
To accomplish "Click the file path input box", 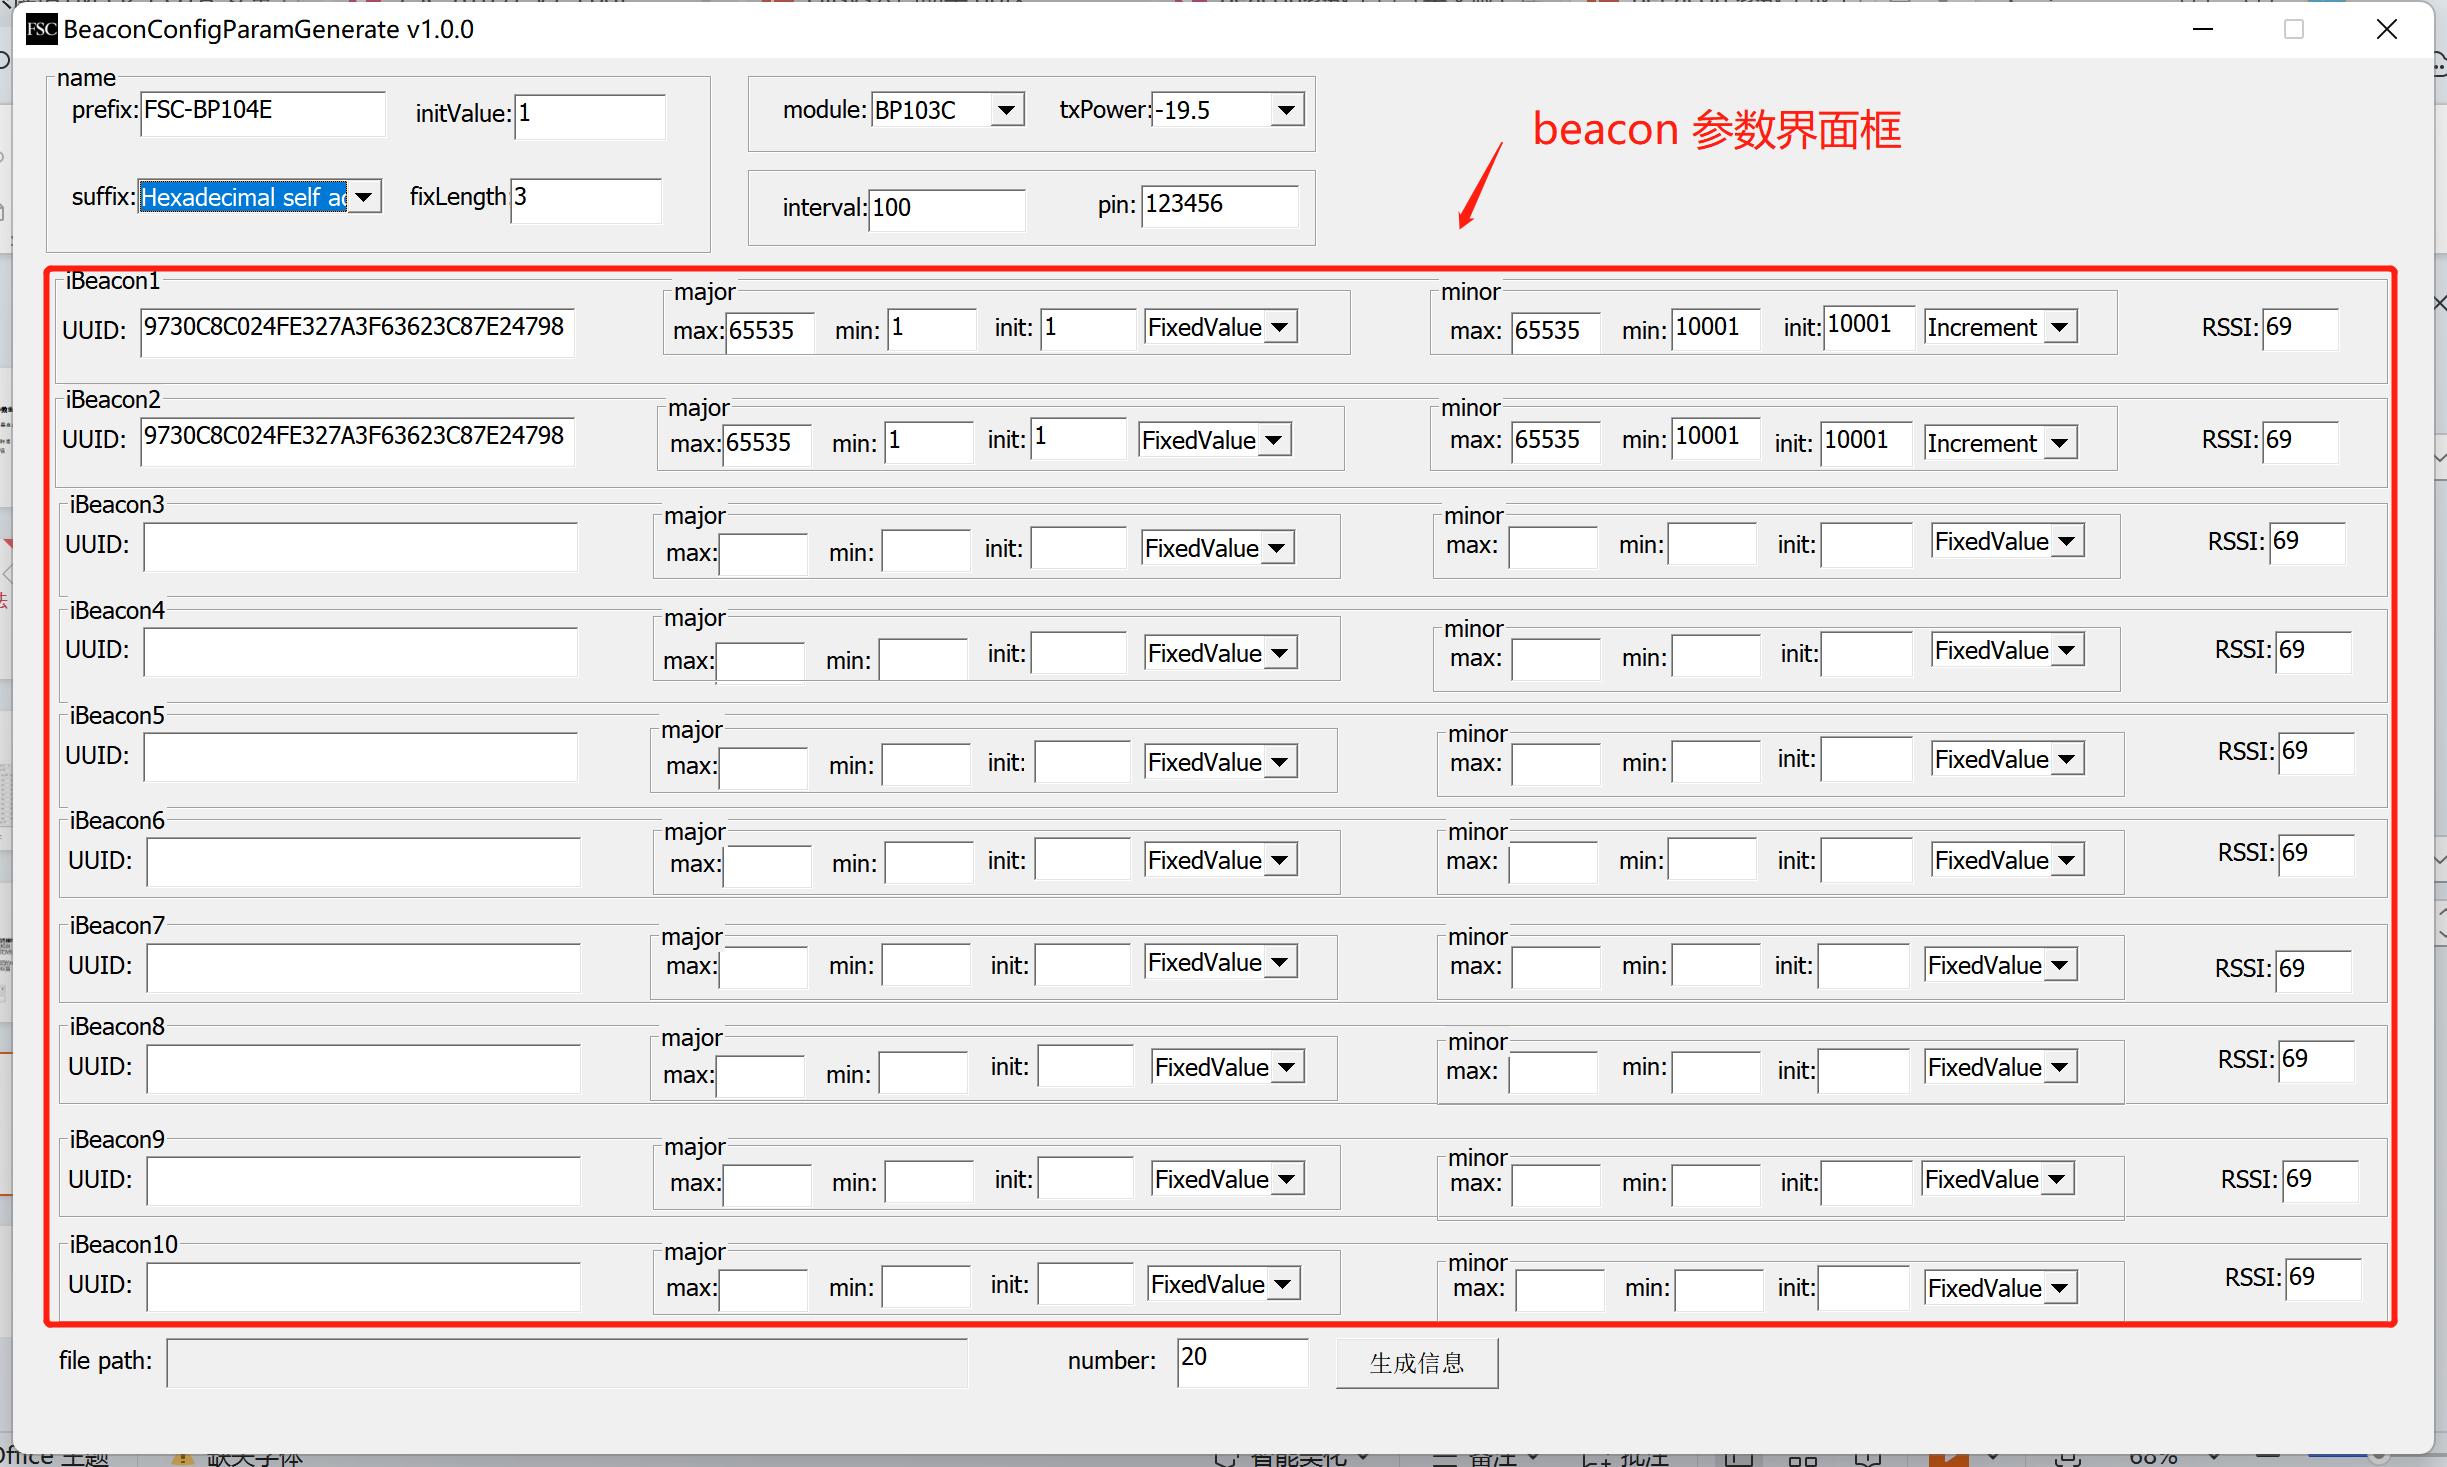I will [566, 1363].
